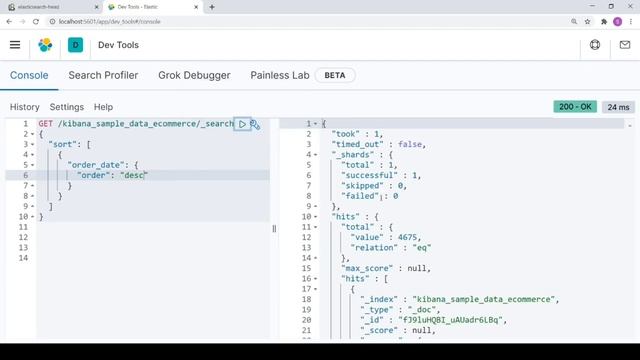The image size is (640, 360).
Task: Collapse editor fold arrow at line 4
Action: (x=33, y=155)
